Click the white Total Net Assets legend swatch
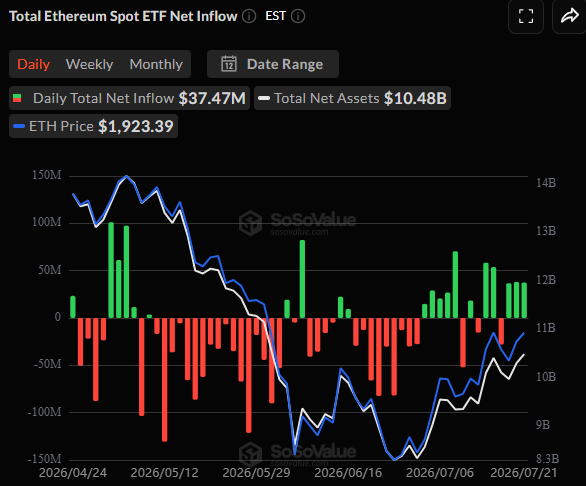 click(264, 98)
